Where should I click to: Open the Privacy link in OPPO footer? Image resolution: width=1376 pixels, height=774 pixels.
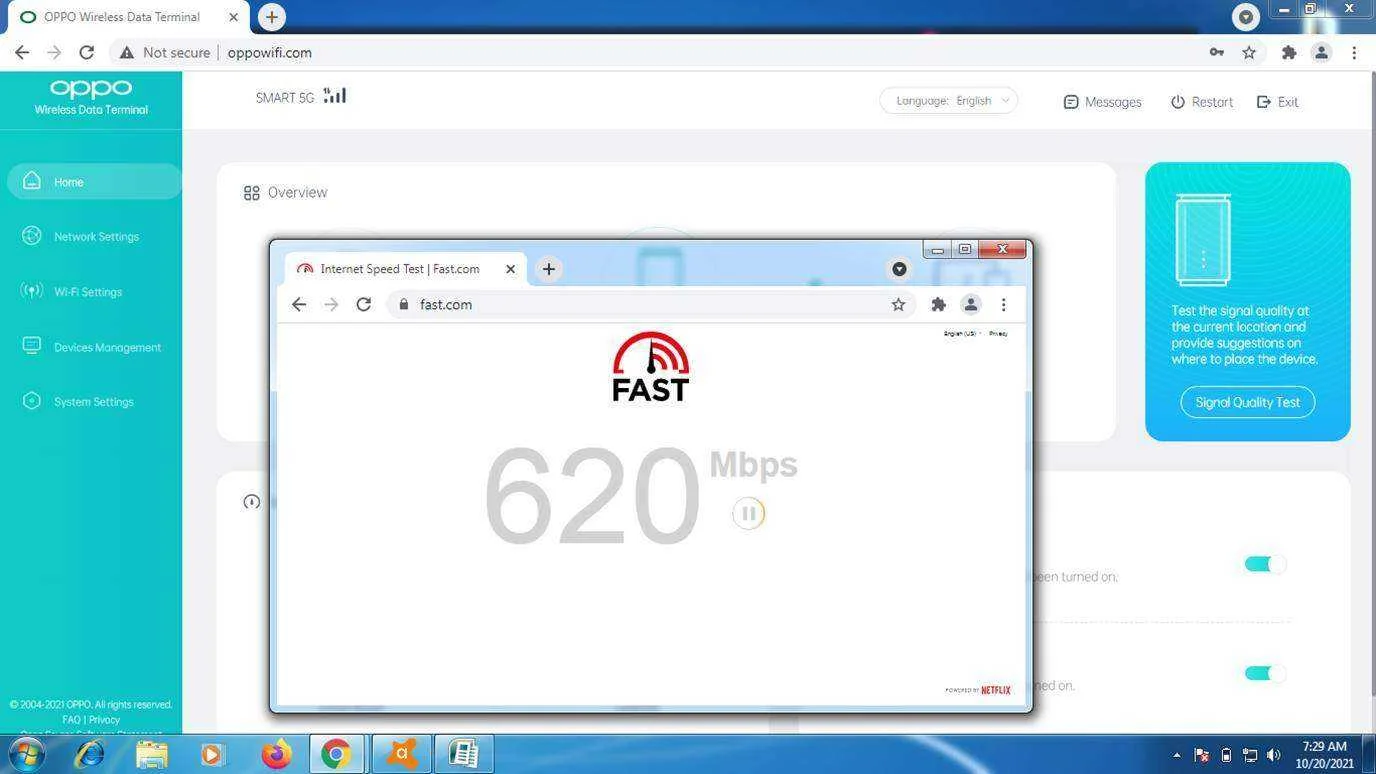(x=104, y=719)
